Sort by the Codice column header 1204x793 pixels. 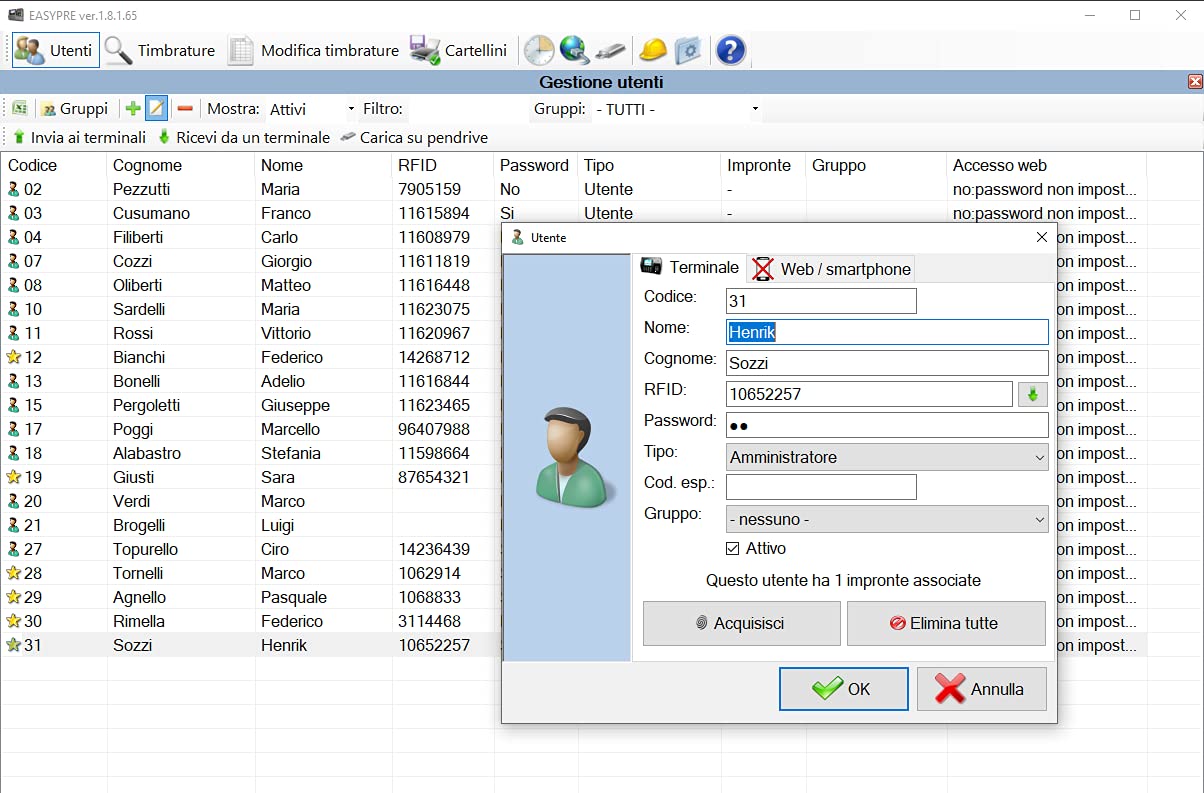point(54,165)
